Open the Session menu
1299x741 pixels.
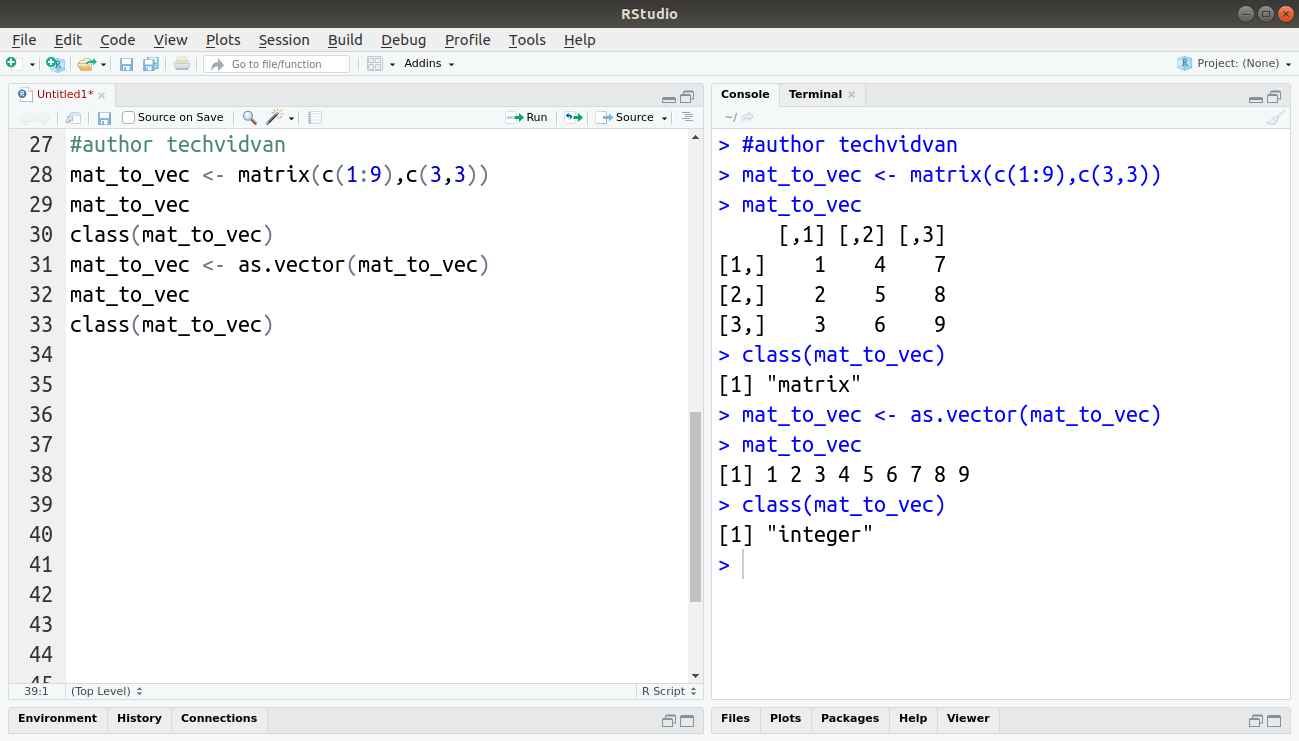tap(284, 40)
